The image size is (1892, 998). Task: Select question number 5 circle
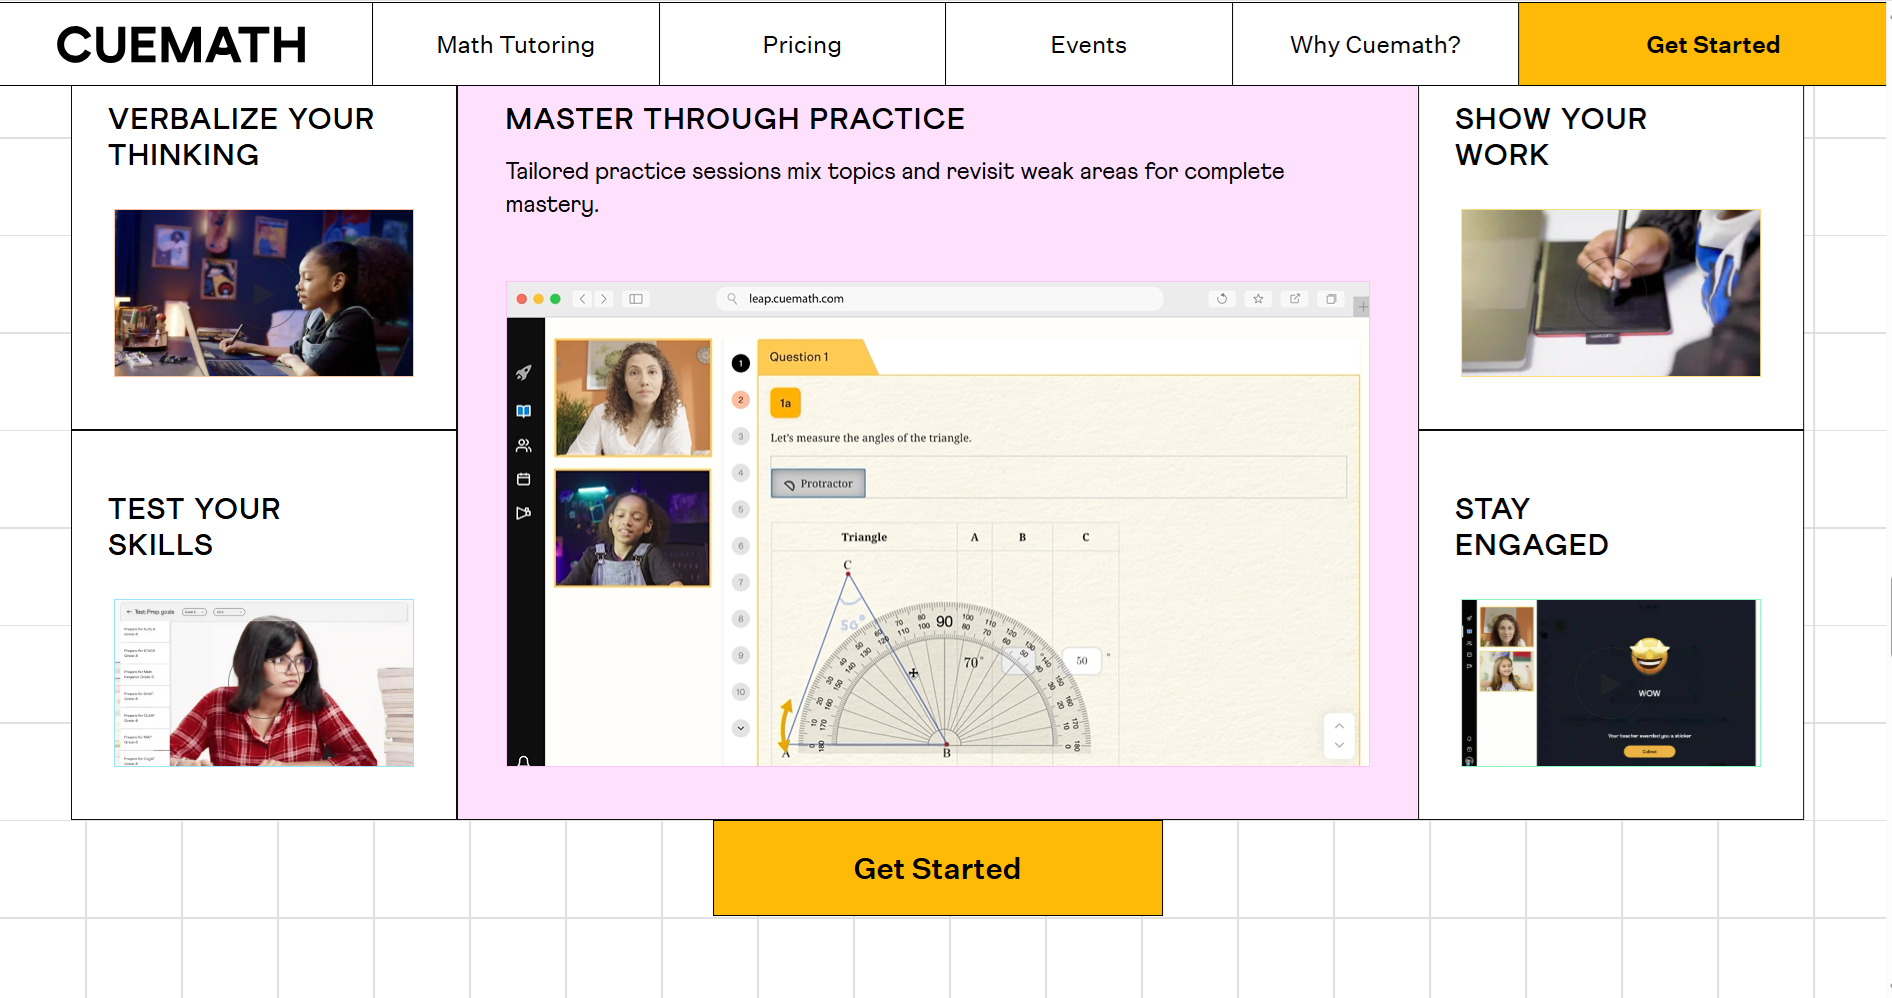coord(741,509)
